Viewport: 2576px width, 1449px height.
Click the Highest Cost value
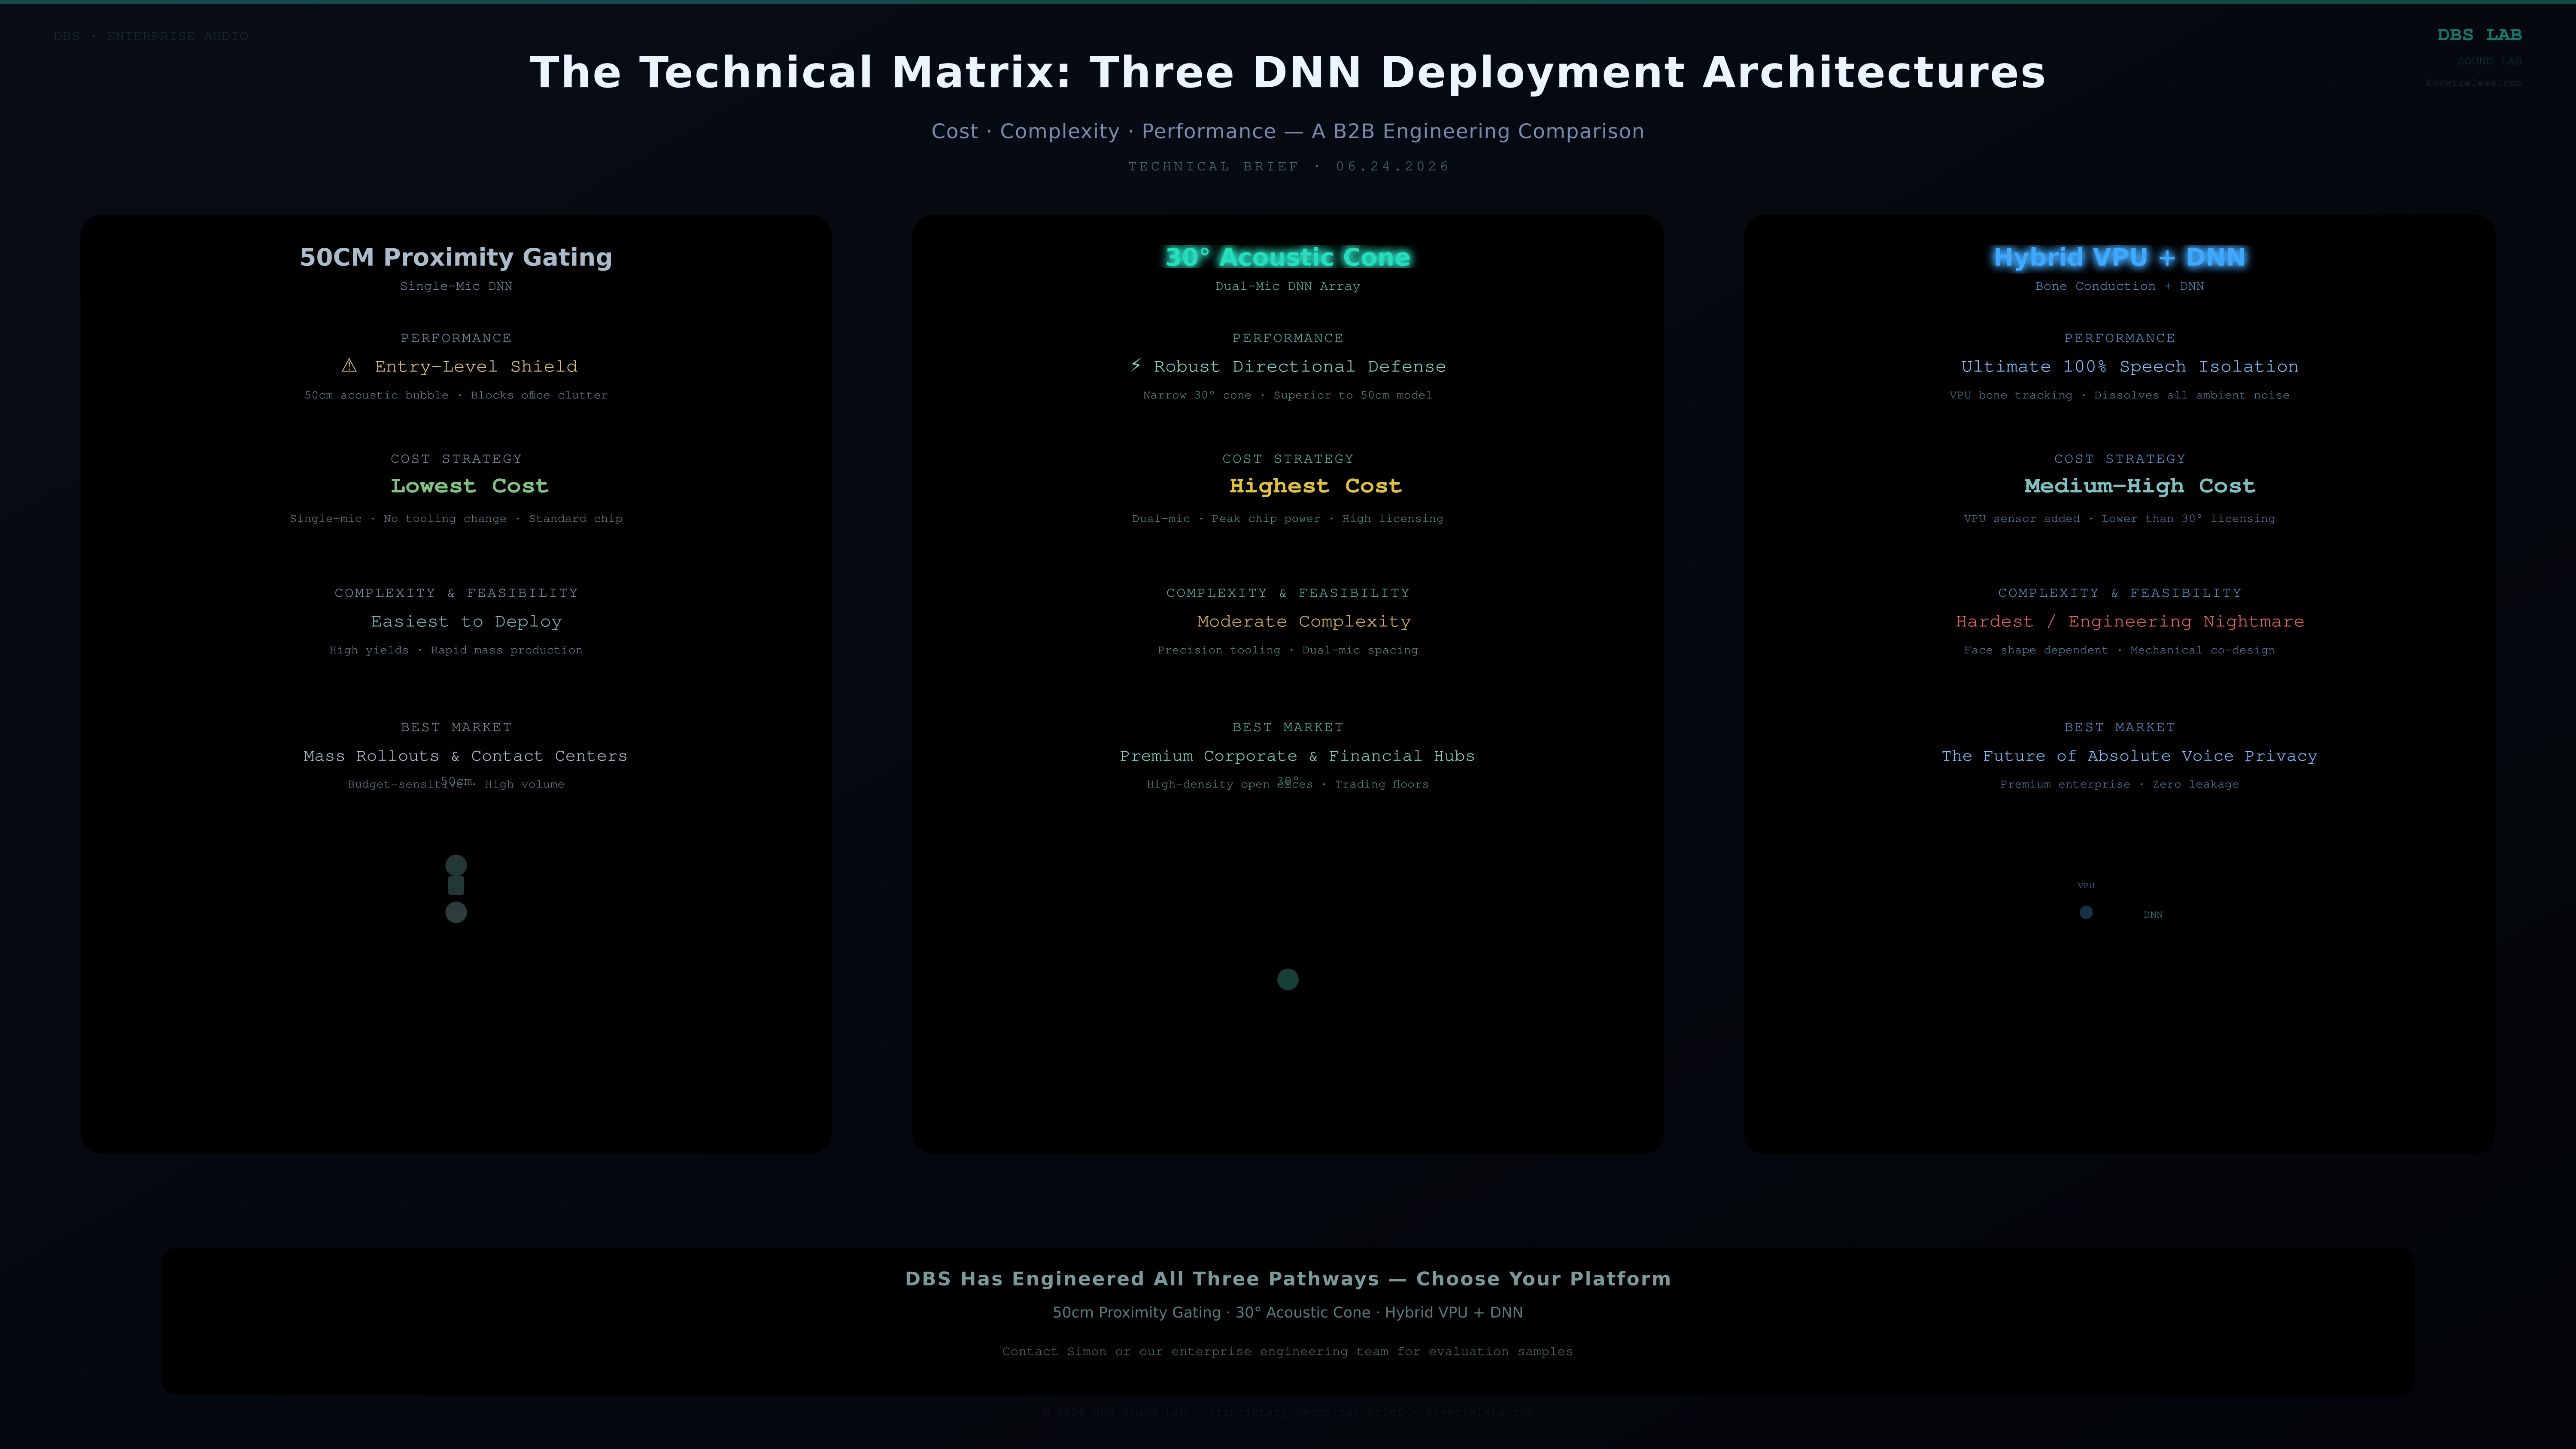pyautogui.click(x=1315, y=486)
